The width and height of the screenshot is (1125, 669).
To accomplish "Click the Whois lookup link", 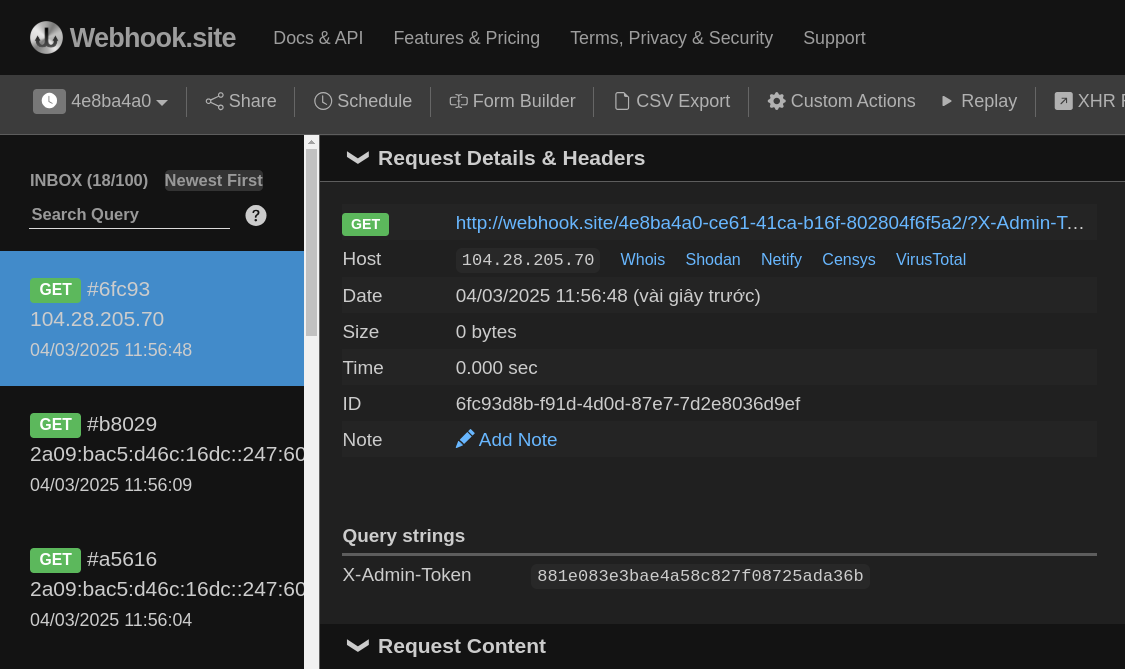I will pos(642,260).
